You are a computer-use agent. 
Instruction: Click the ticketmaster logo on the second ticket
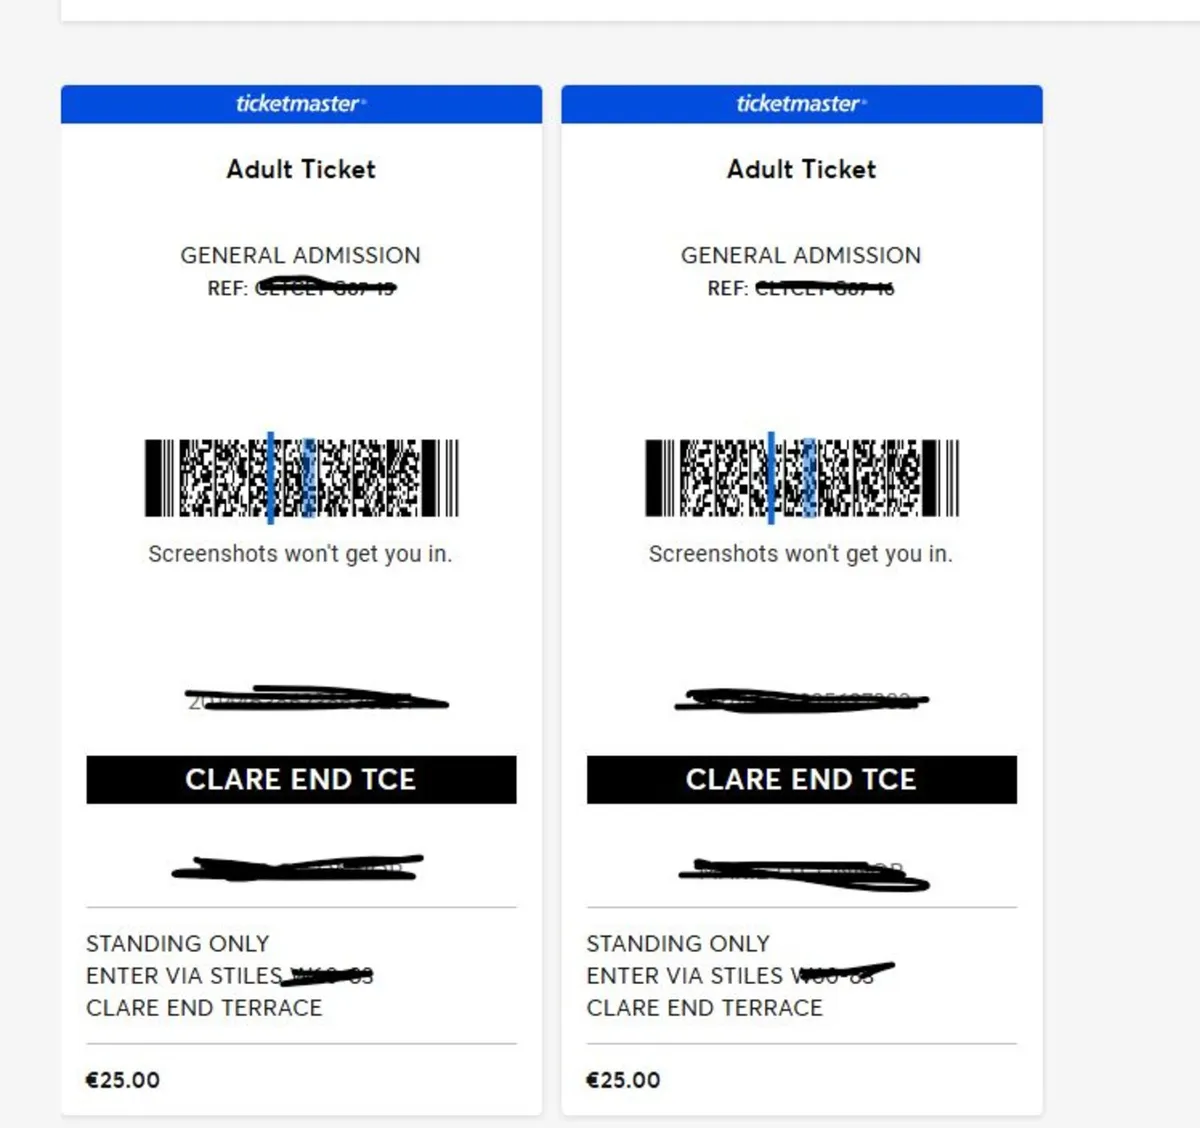pyautogui.click(x=801, y=104)
